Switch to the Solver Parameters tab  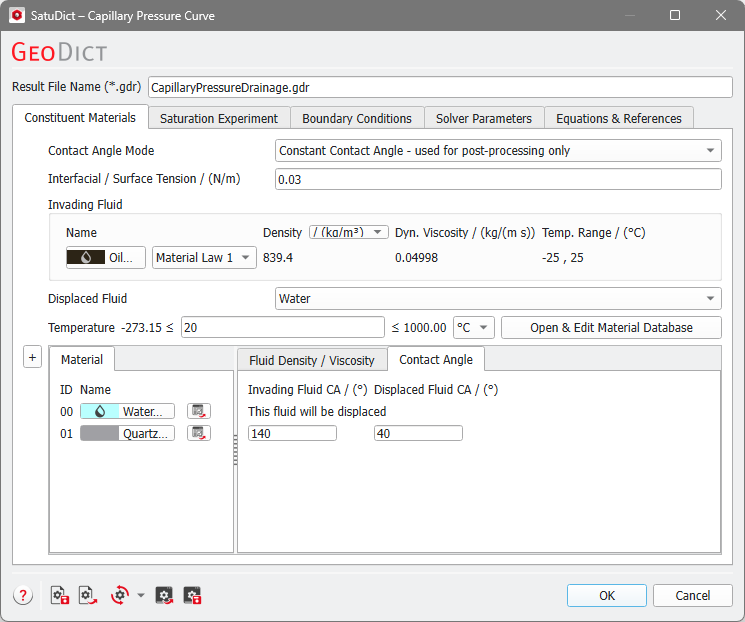[x=484, y=118]
